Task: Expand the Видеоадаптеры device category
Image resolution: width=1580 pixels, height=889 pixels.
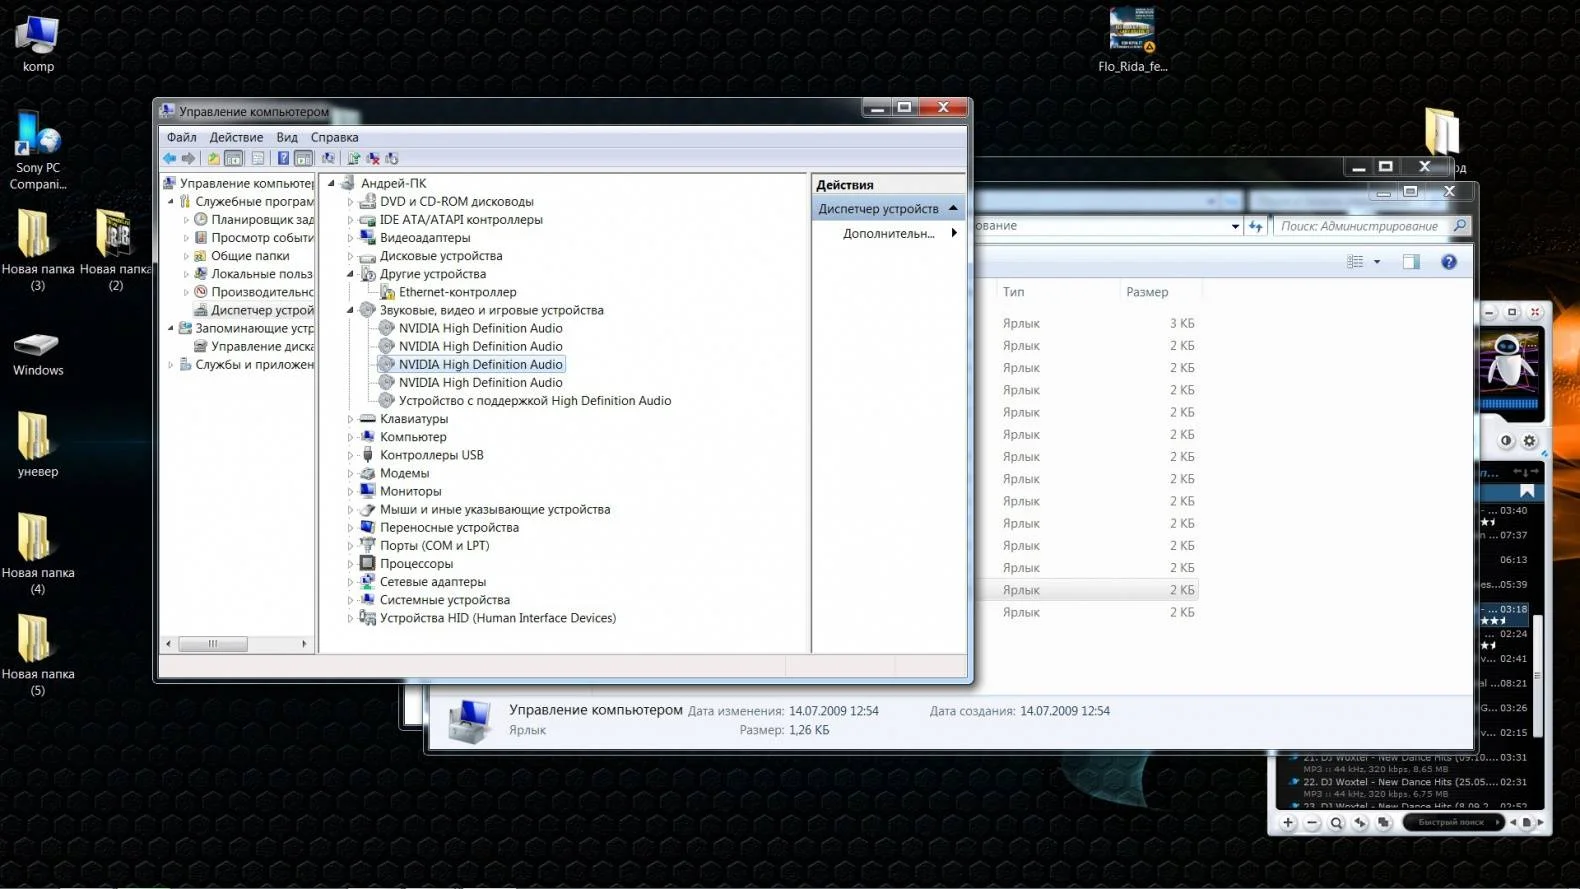Action: (350, 238)
